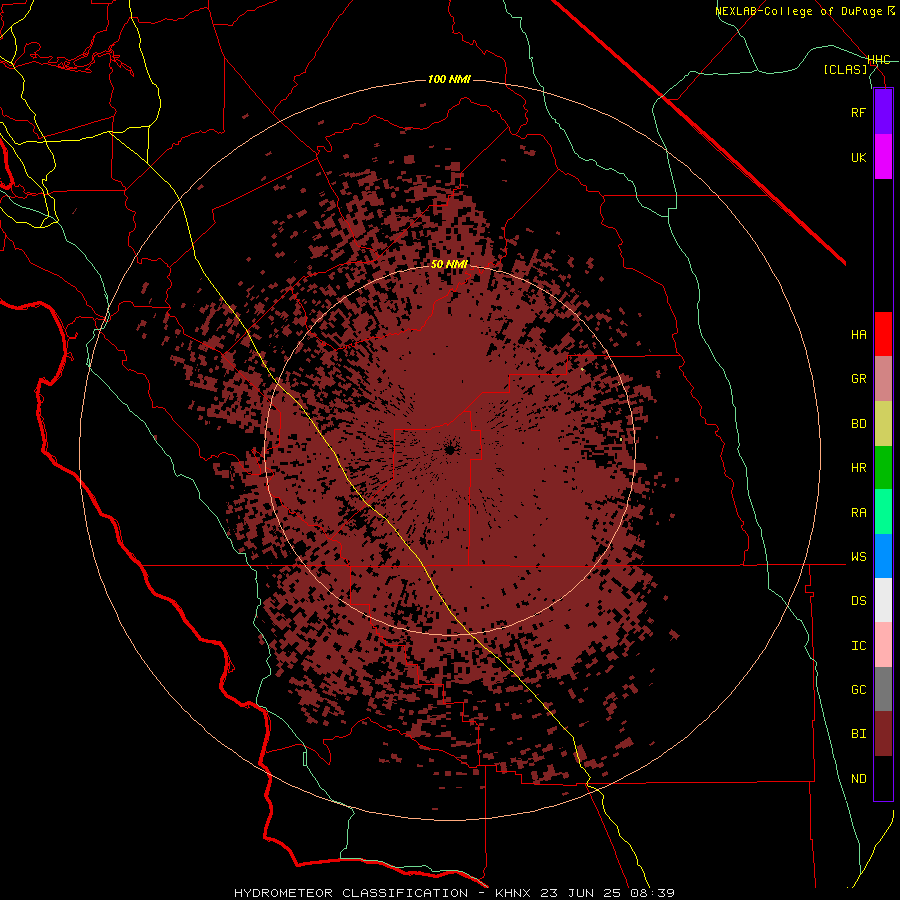Click the BI brown legend swatch

(x=883, y=734)
